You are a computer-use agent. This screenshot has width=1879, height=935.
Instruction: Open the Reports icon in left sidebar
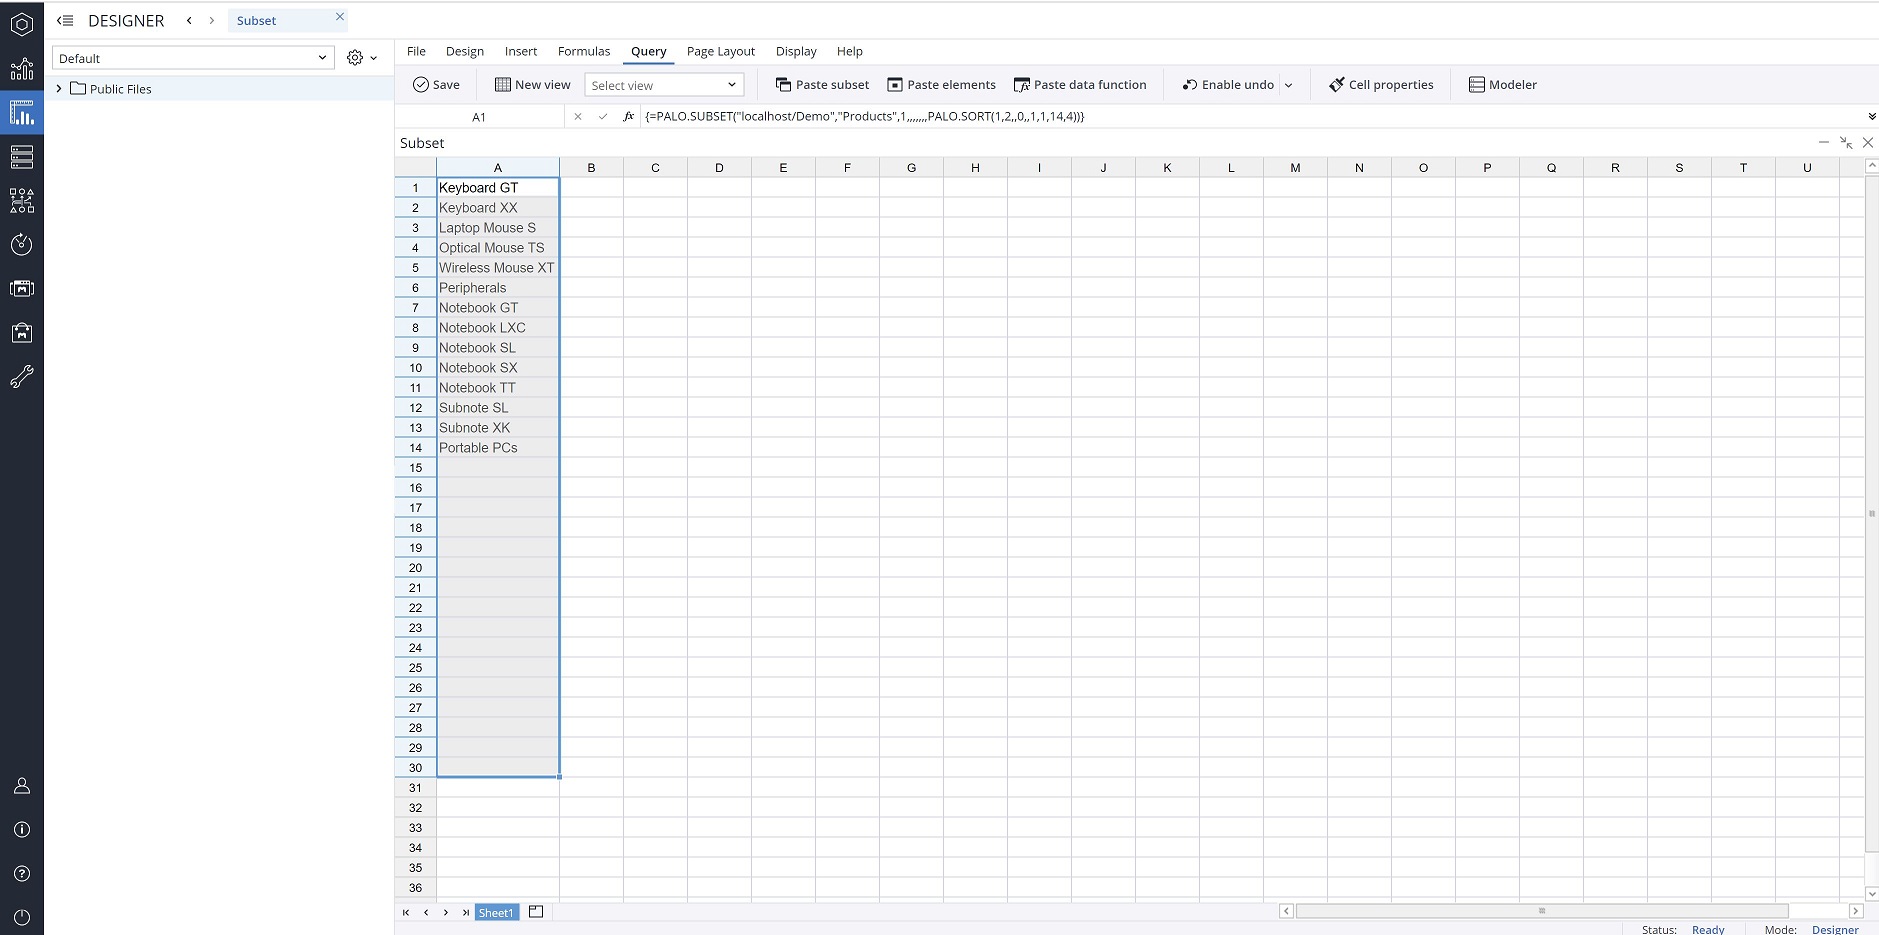point(22,69)
